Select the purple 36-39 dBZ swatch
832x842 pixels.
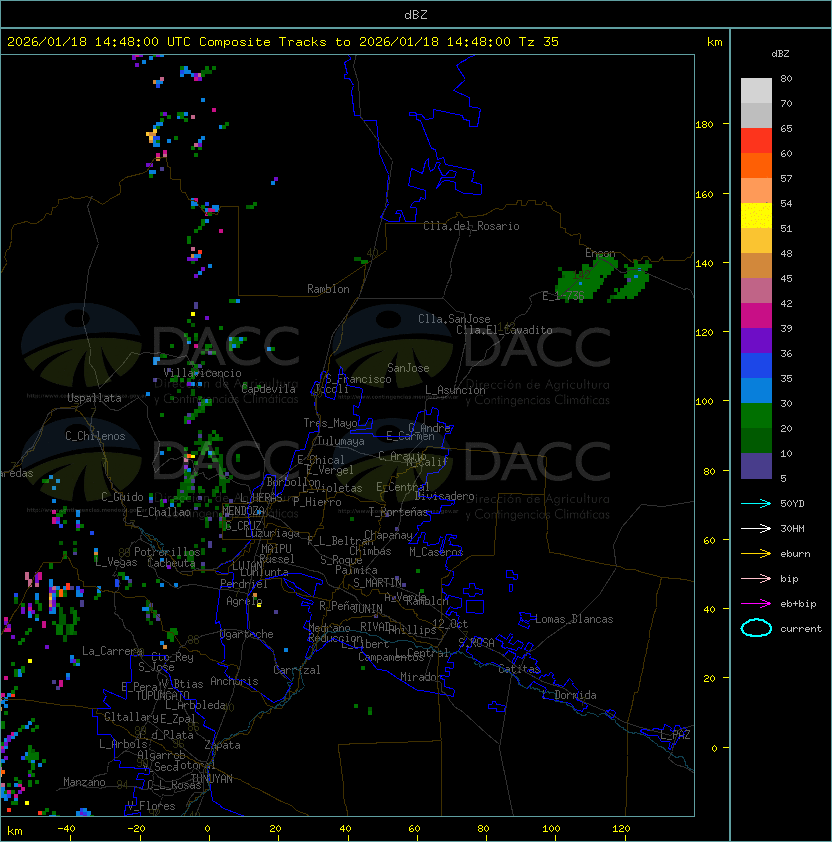756,340
